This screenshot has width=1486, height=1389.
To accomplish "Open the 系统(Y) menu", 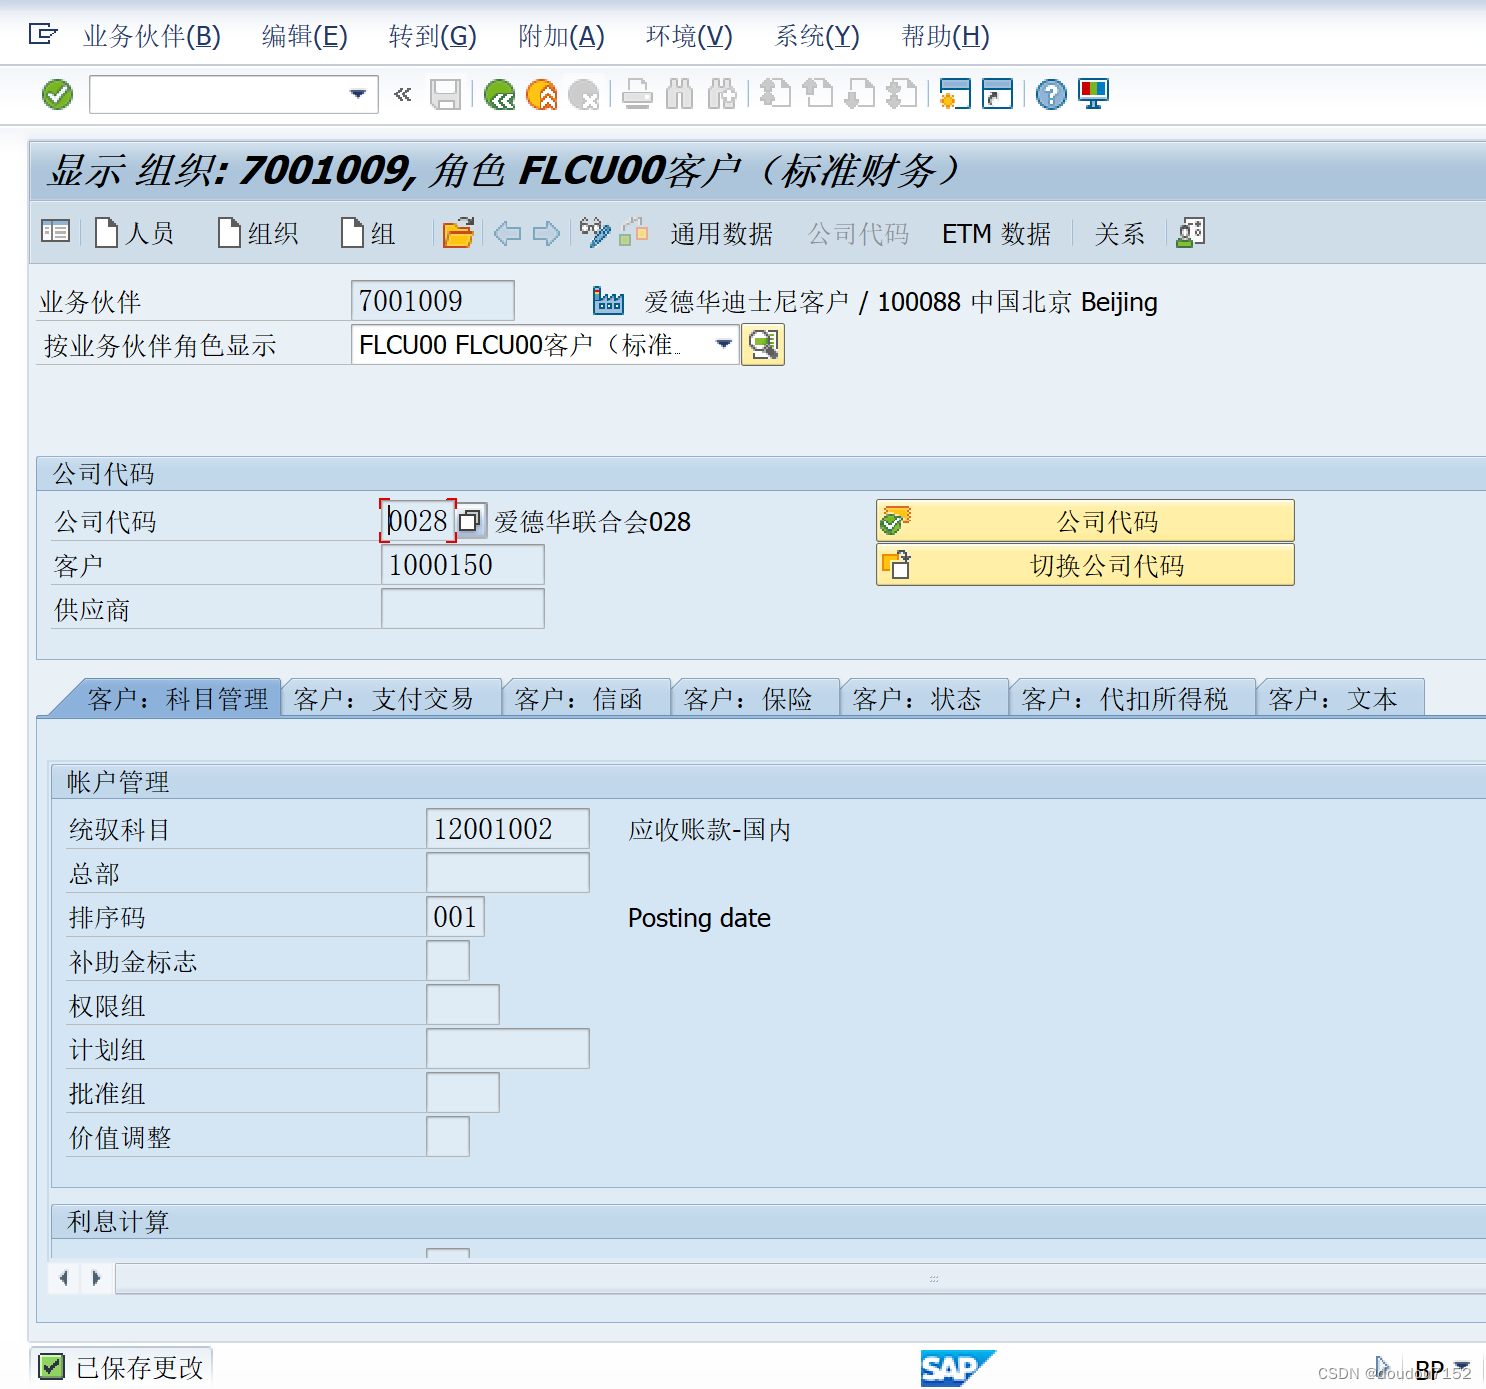I will pos(817,36).
